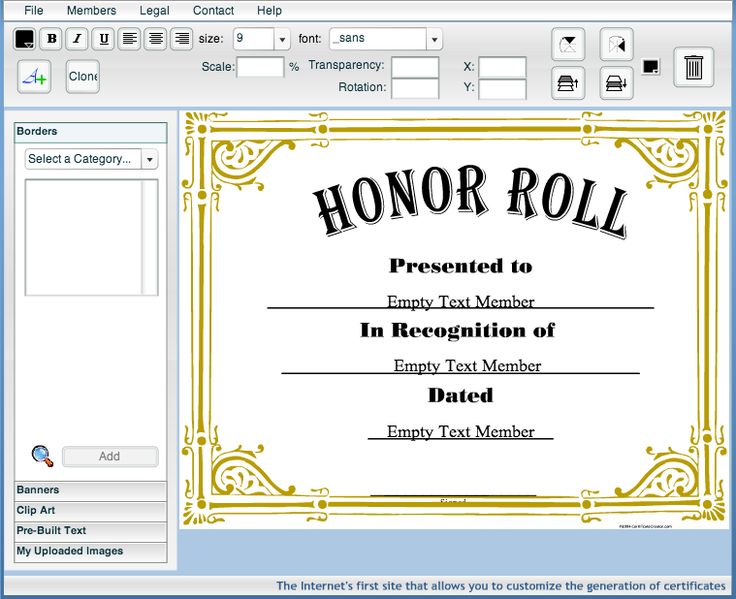
Task: Select the HONOR ROLL title text
Action: pos(470,202)
